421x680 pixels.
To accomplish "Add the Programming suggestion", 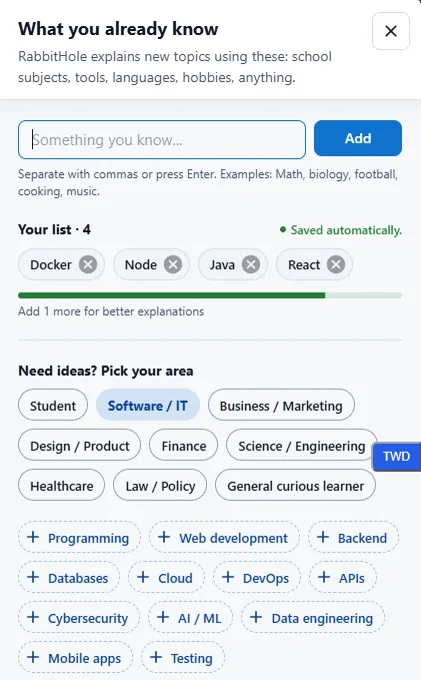I will tap(79, 538).
